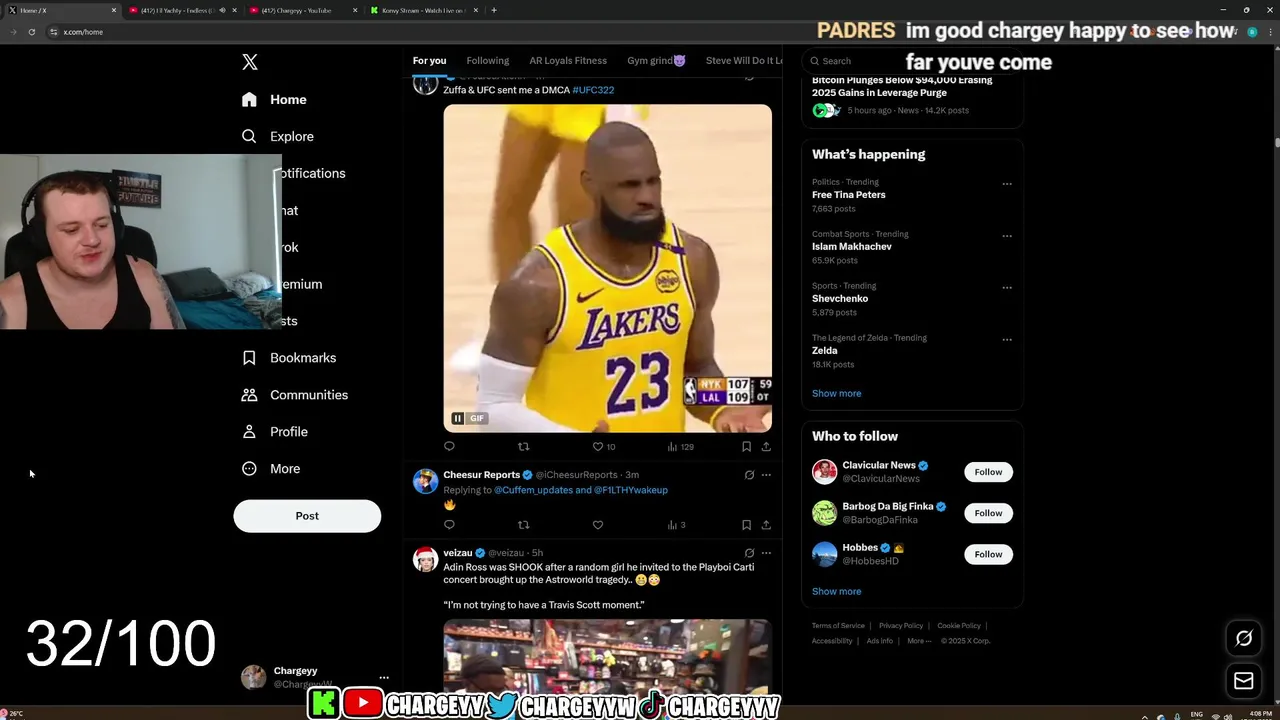Open options for Islam Makhachev trend
Image resolution: width=1280 pixels, height=720 pixels.
pos(1007,236)
